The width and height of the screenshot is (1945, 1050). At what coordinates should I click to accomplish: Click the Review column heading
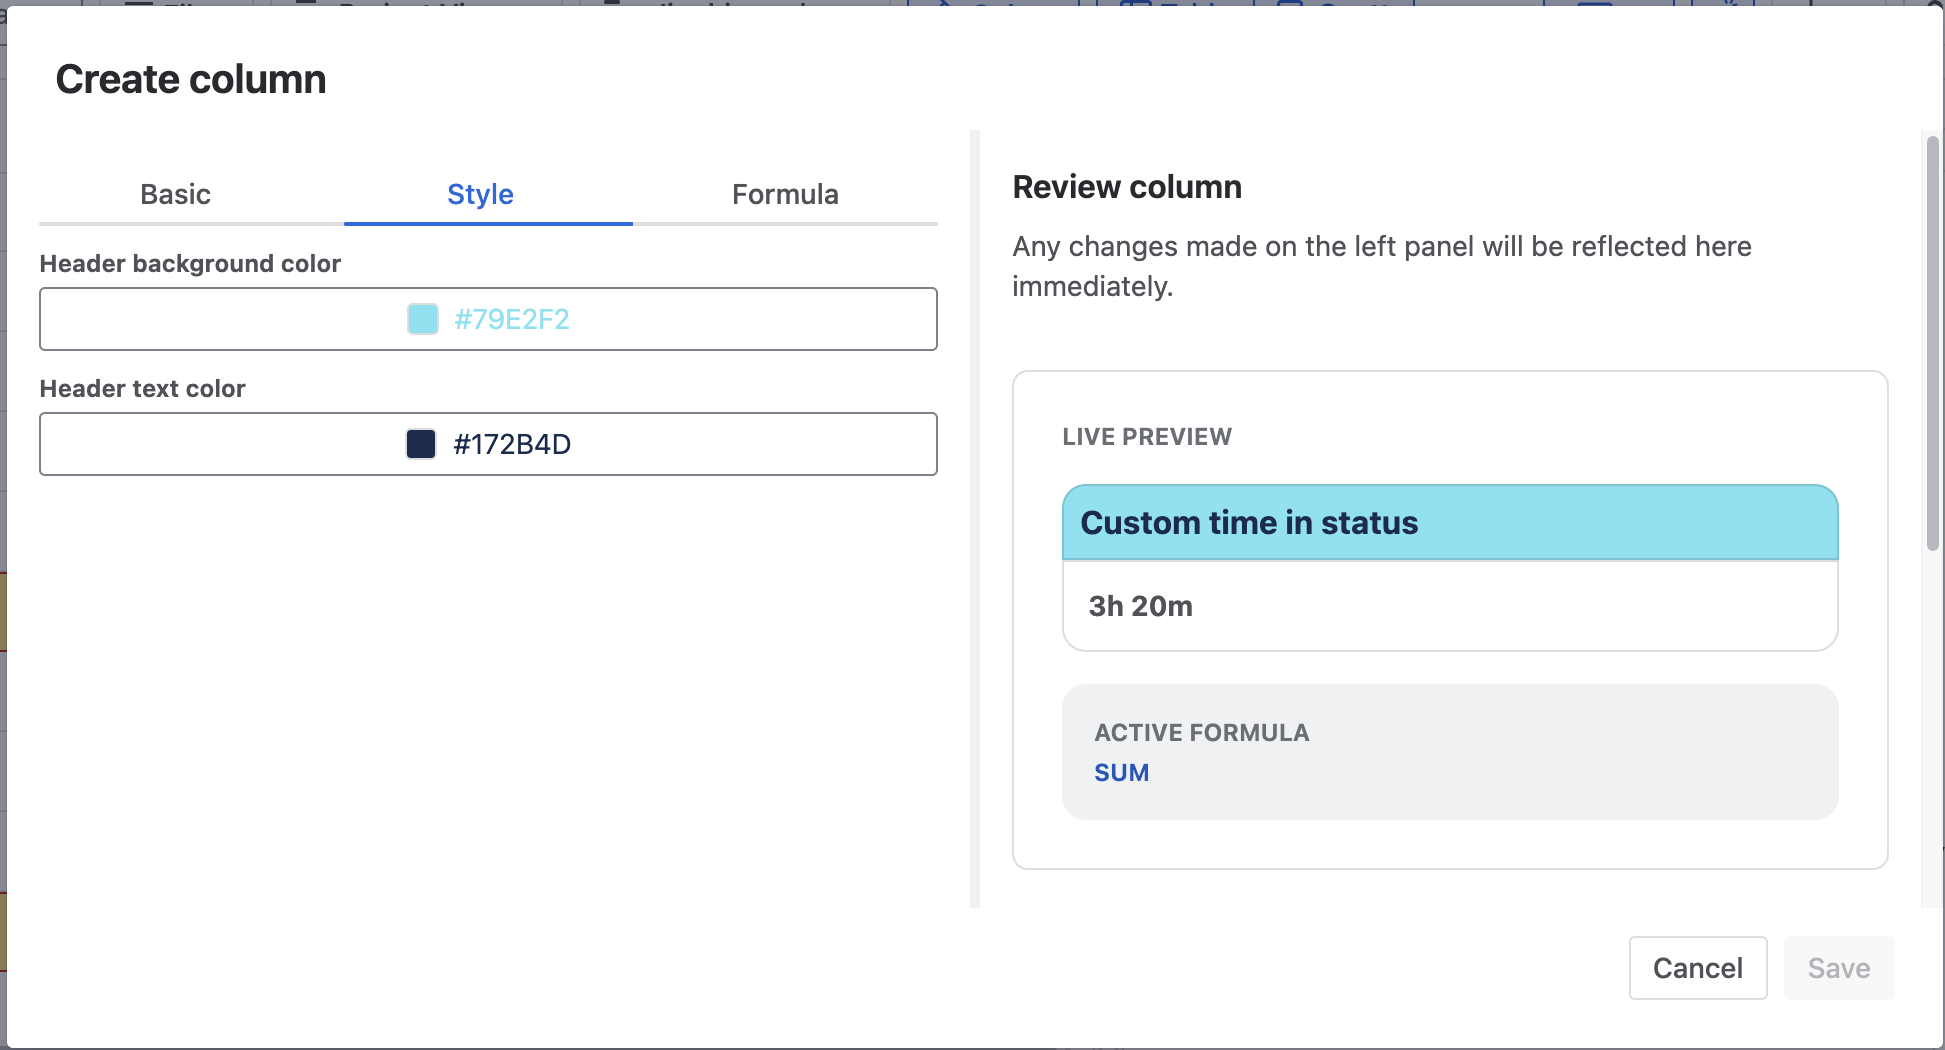click(1127, 187)
